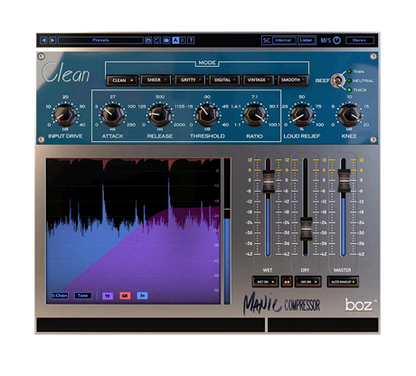The height and width of the screenshot is (376, 416).
Task: Click the WET fader label
Action: (x=268, y=270)
